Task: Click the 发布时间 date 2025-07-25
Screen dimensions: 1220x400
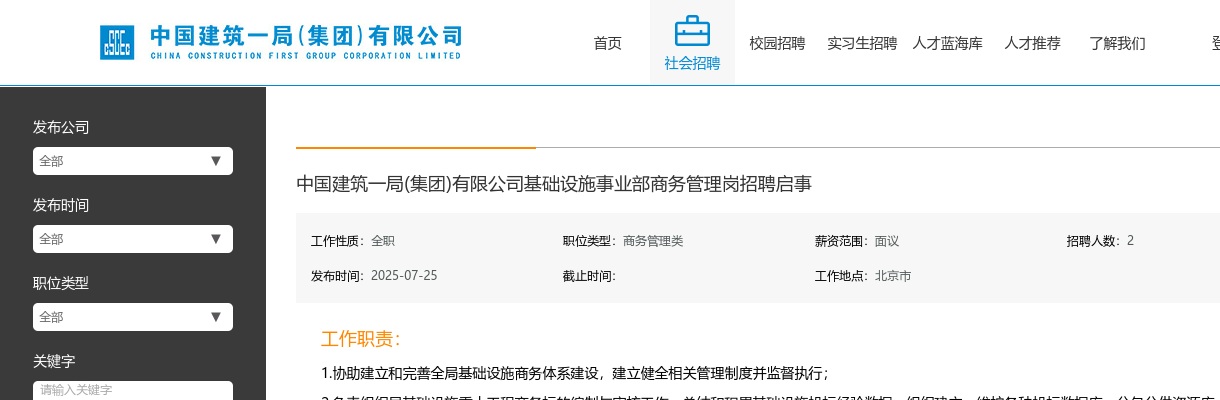Action: pos(404,275)
